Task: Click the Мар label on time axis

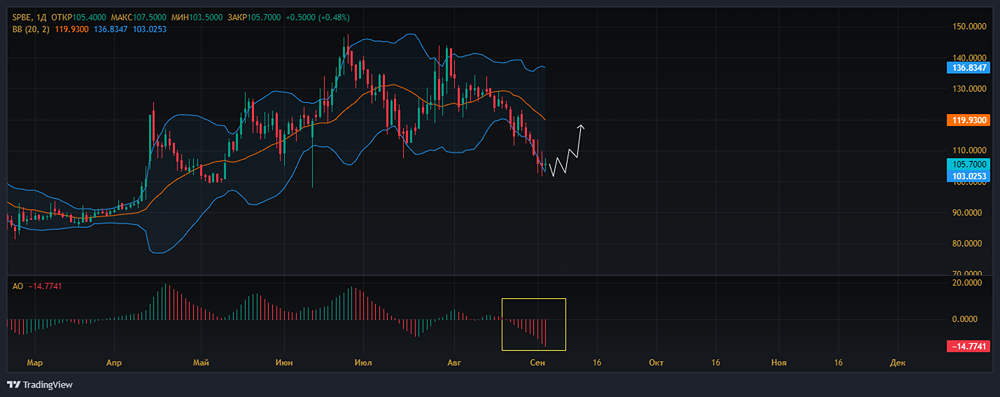Action: [x=34, y=363]
